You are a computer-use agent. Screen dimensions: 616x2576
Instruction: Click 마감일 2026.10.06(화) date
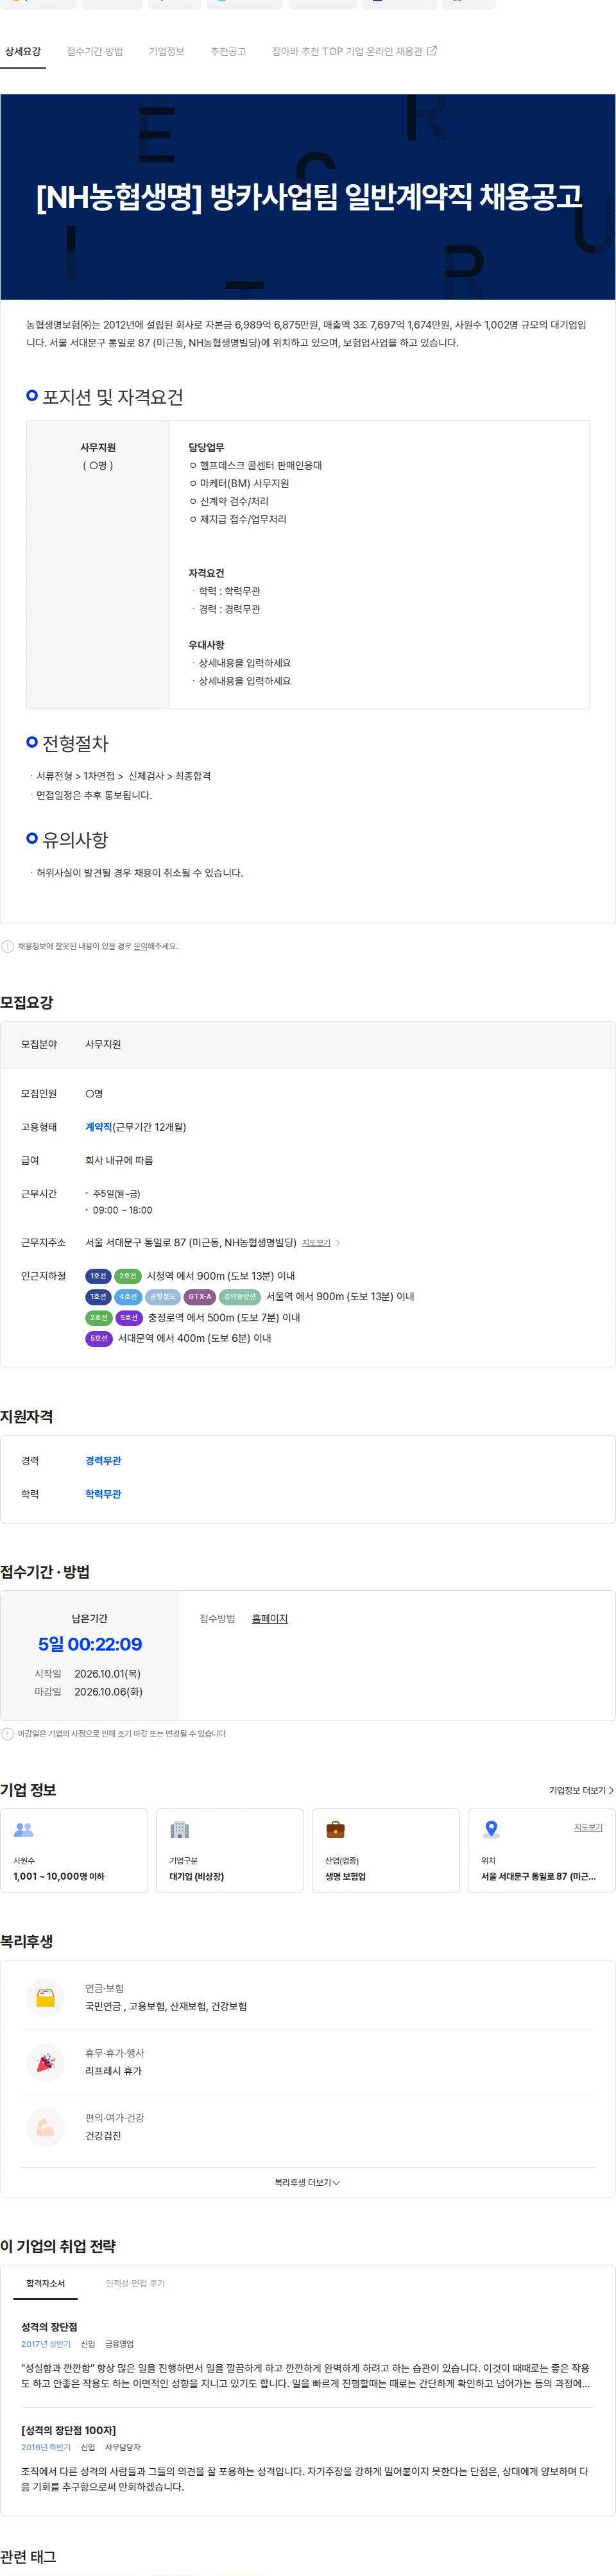coord(108,1692)
